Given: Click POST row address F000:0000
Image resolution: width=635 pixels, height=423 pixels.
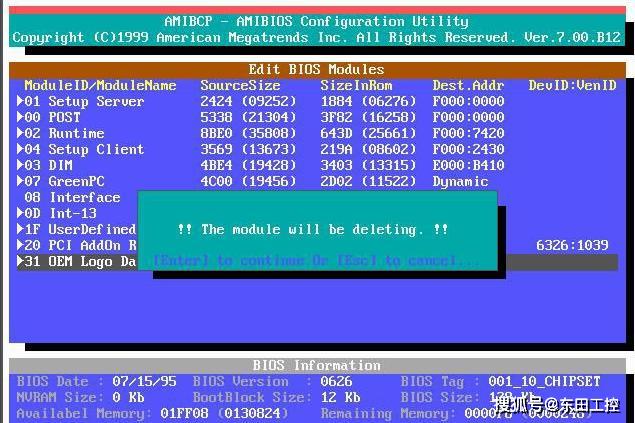Looking at the screenshot, I should pyautogui.click(x=469, y=117).
